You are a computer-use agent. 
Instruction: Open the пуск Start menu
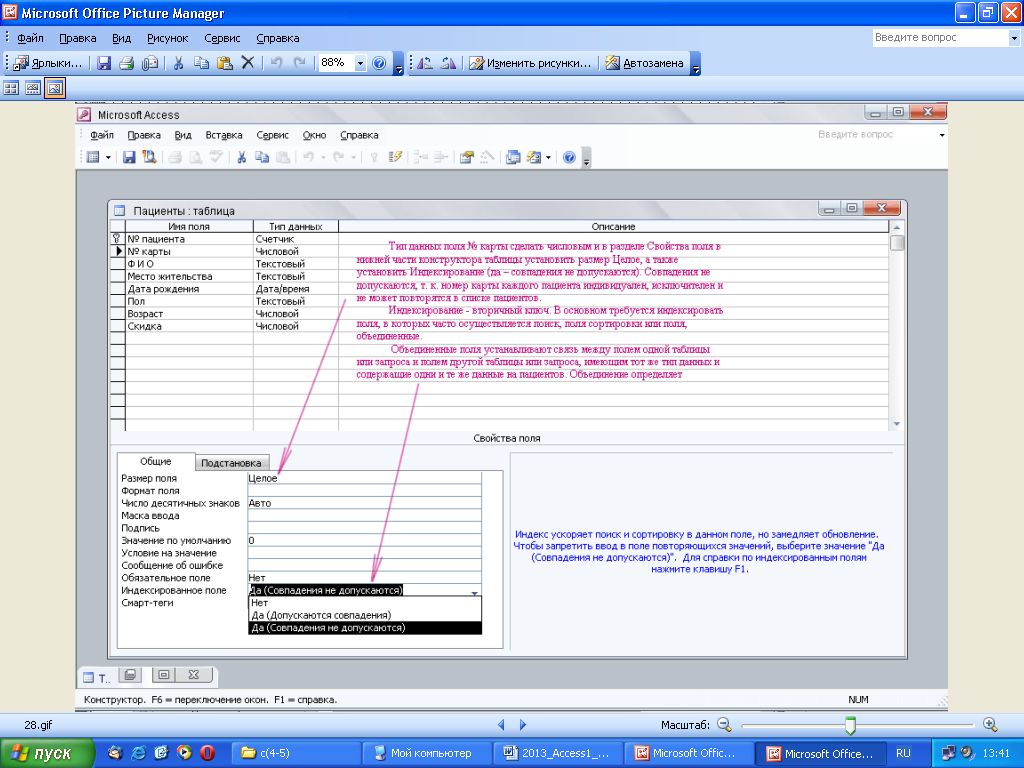[x=47, y=753]
